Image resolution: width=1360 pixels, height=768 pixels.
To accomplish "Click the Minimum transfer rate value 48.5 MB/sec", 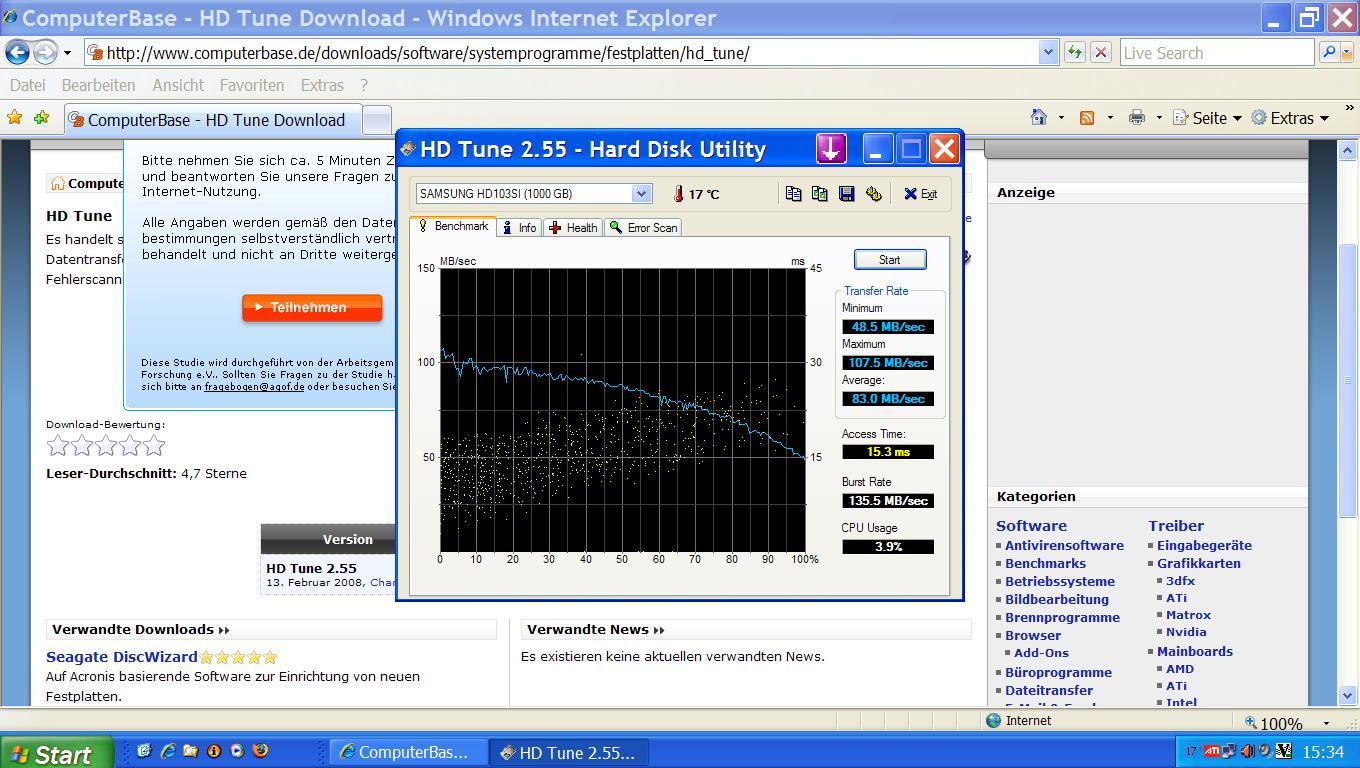I will (x=888, y=327).
